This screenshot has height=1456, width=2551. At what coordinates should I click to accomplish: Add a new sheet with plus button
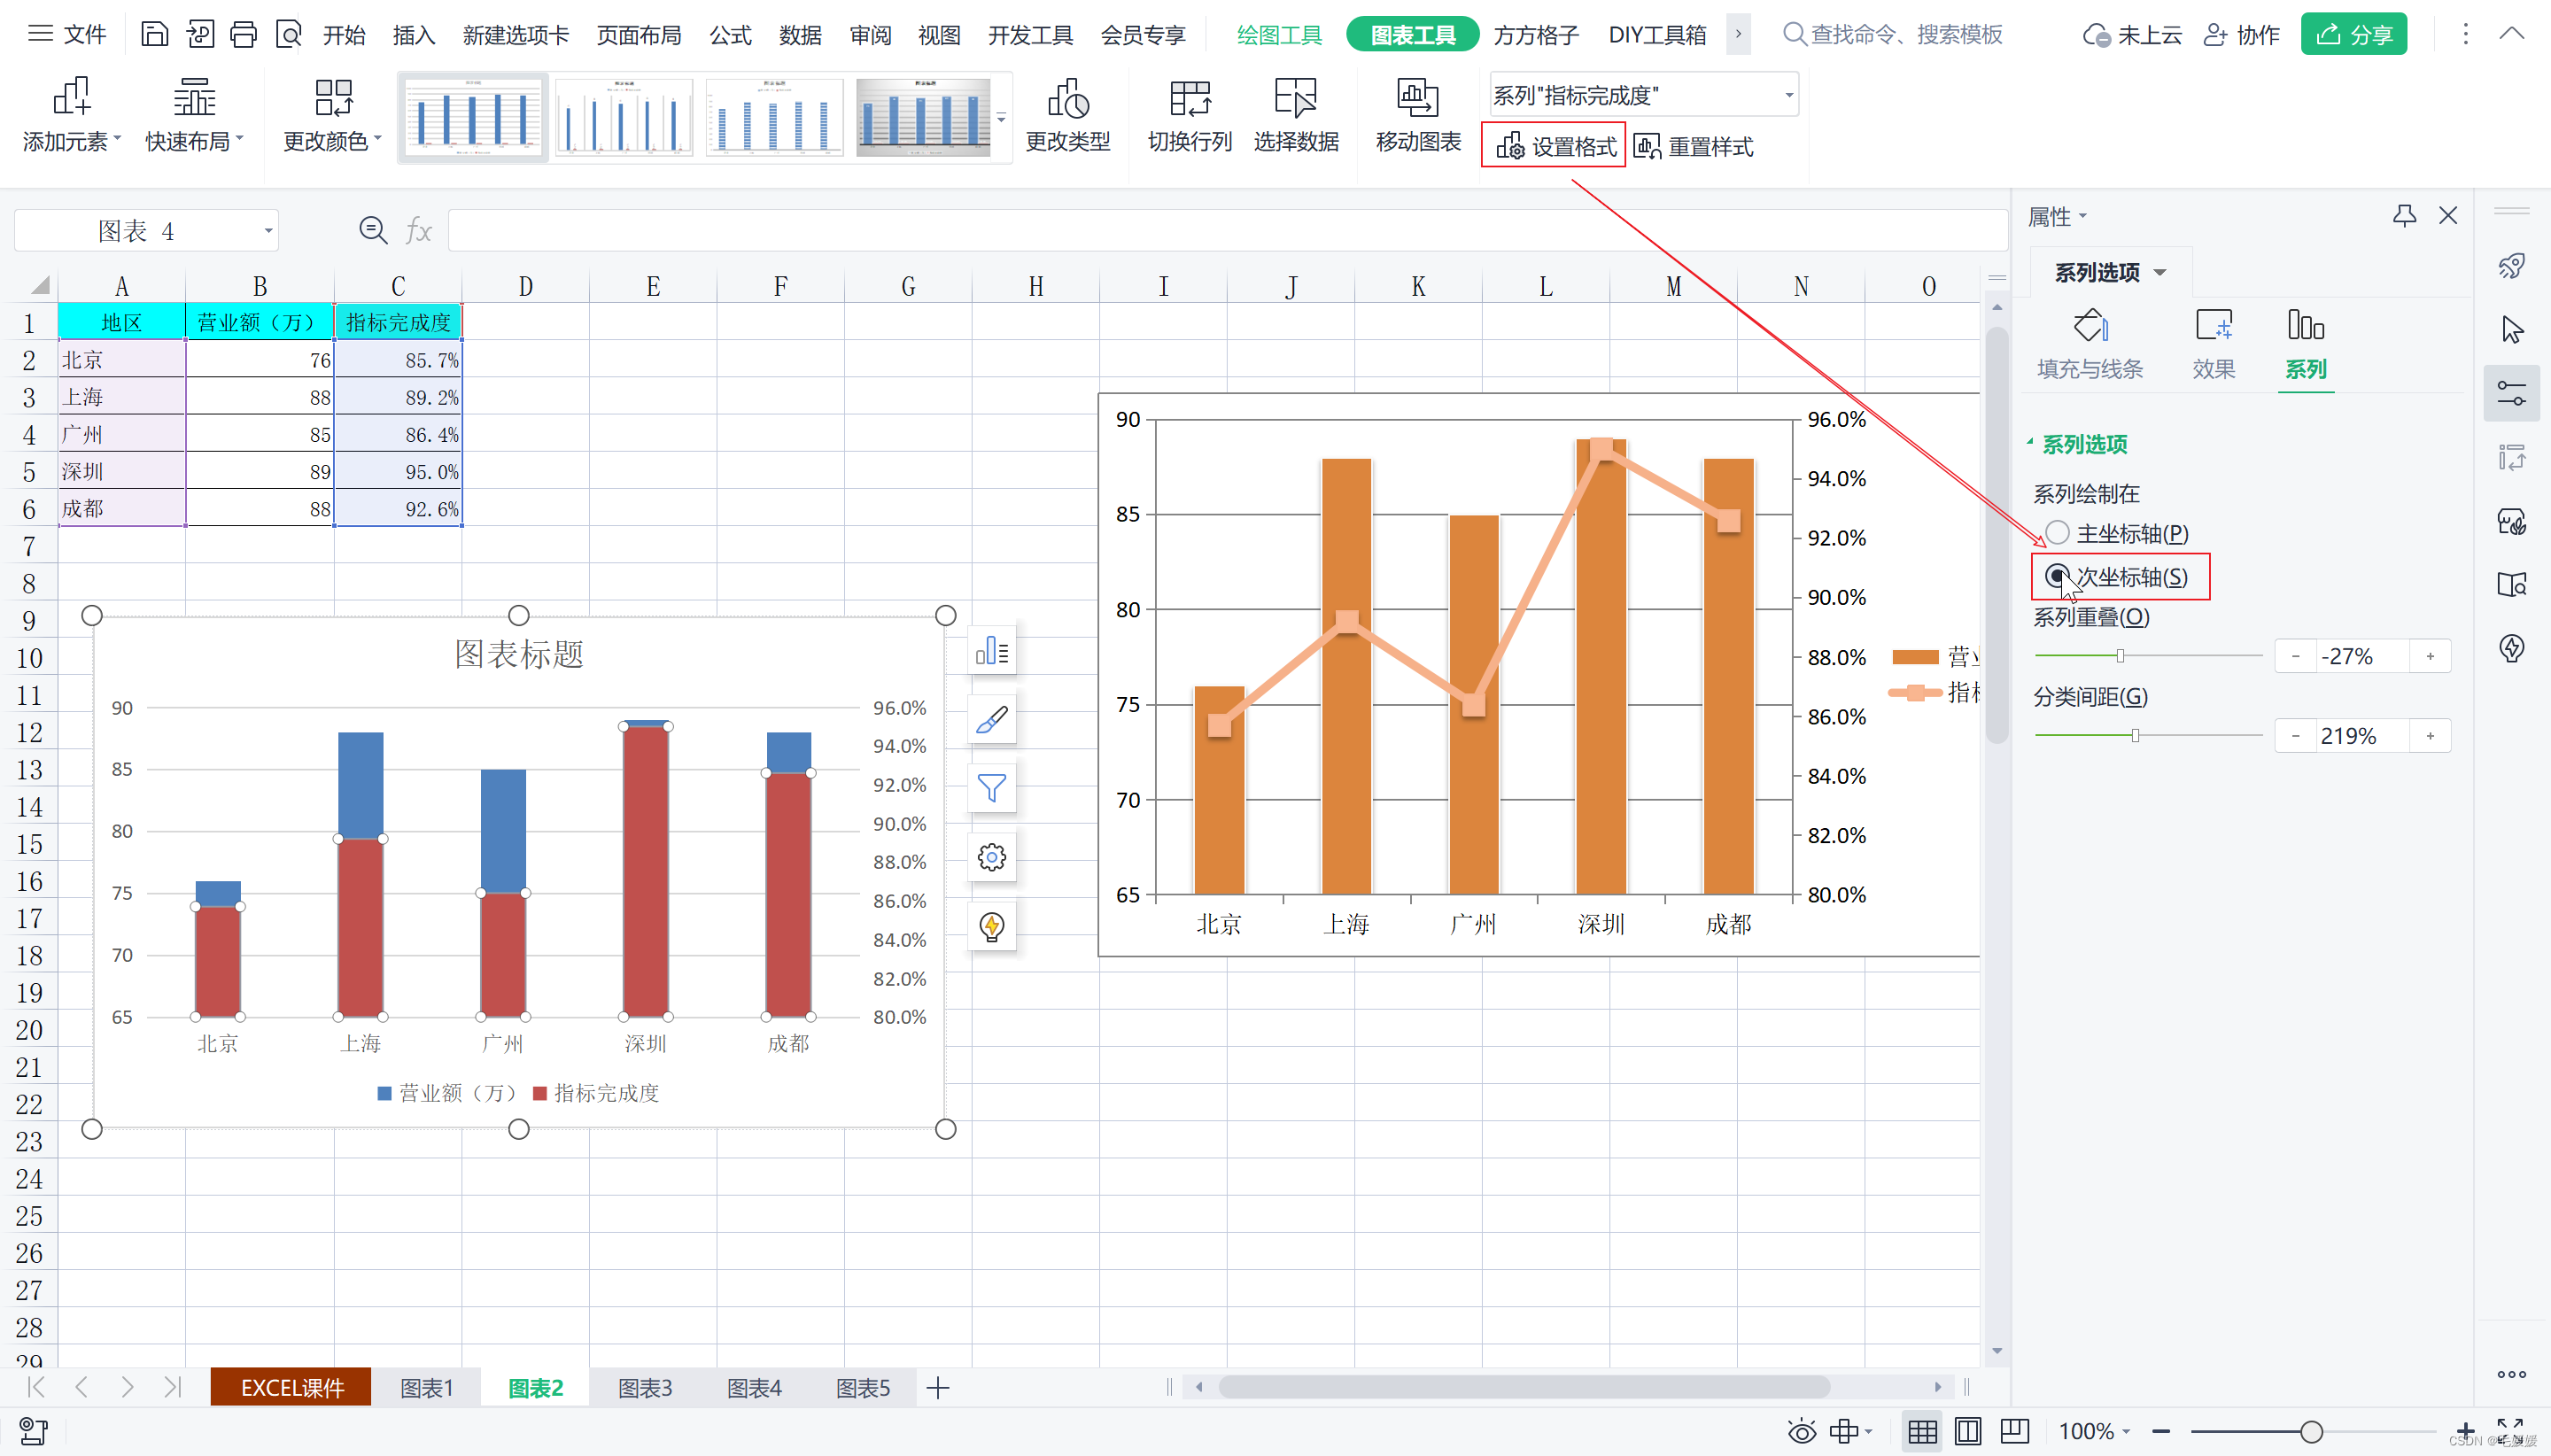click(937, 1387)
